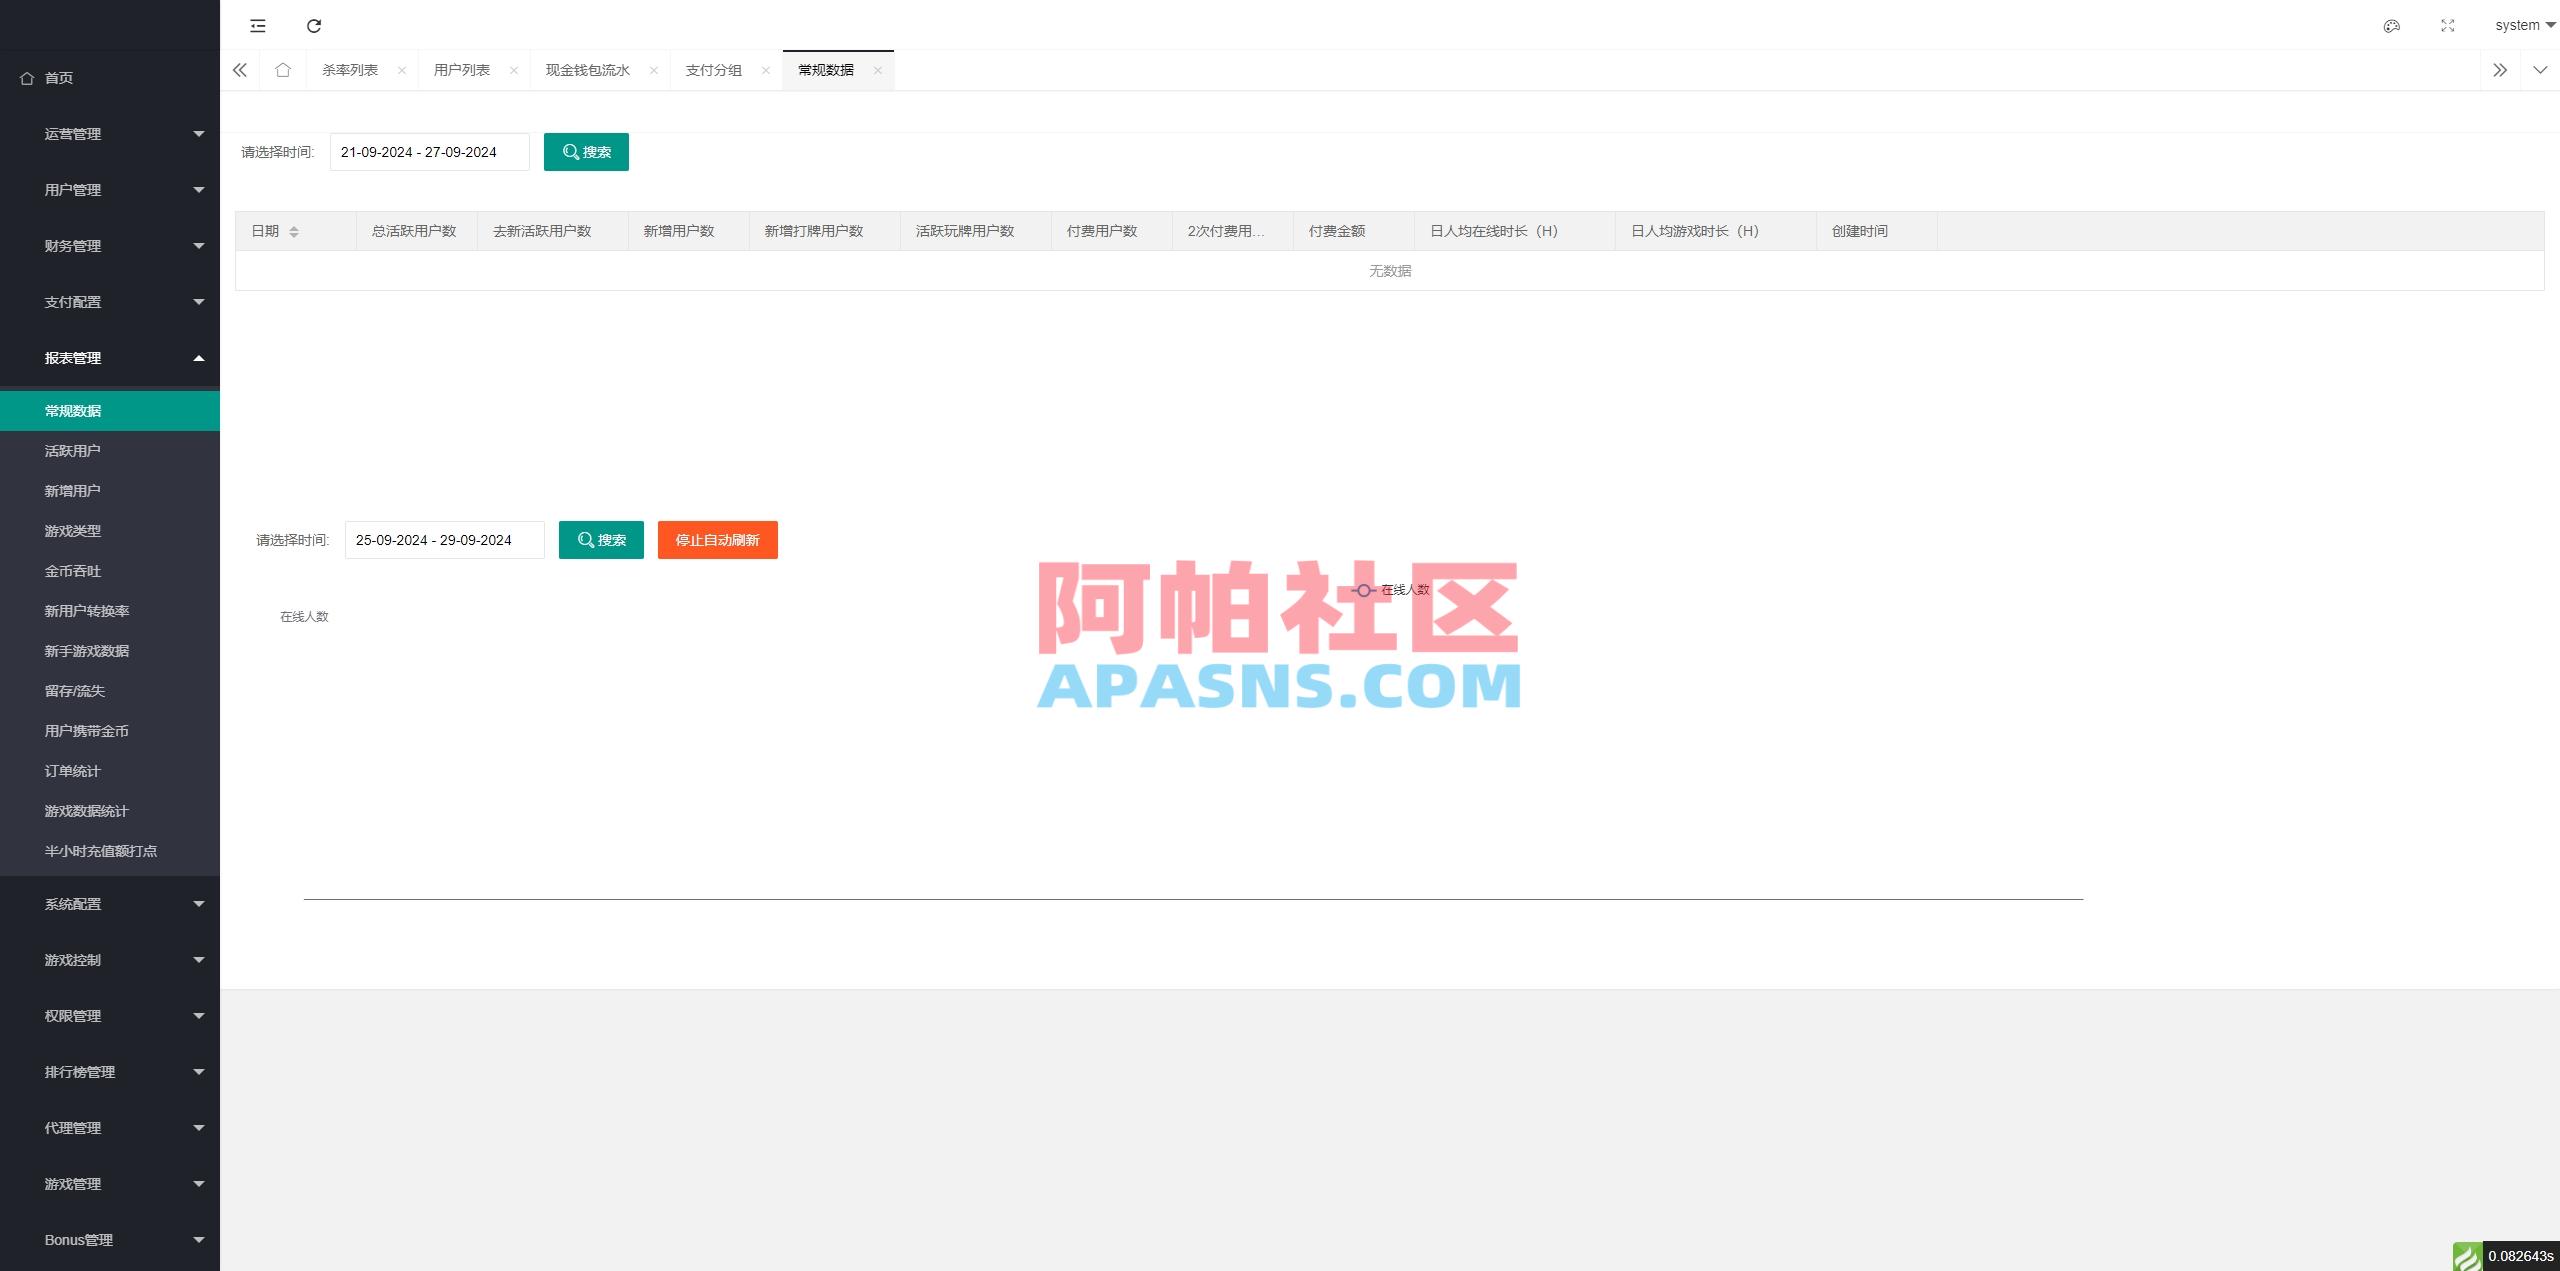Viewport: 2560px width, 1271px height.
Task: Open the home tab via the house icon
Action: (x=283, y=70)
